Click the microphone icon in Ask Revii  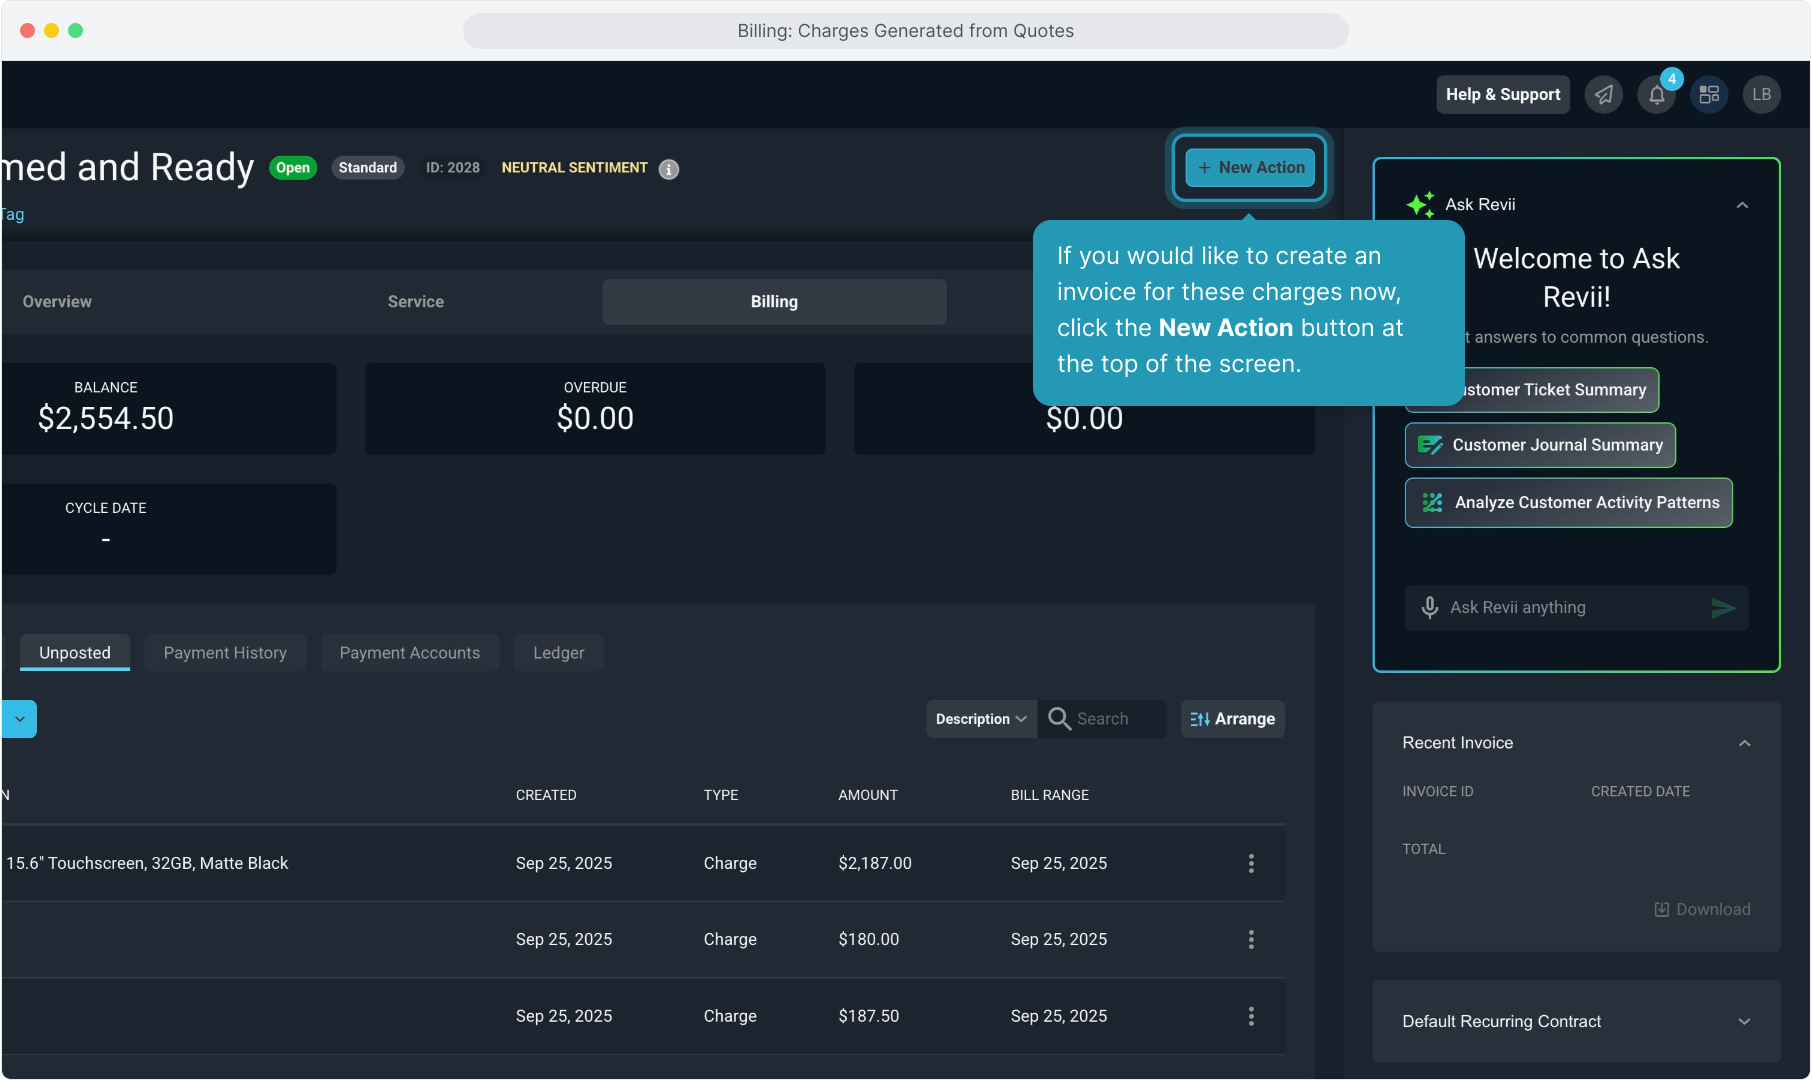click(1430, 607)
